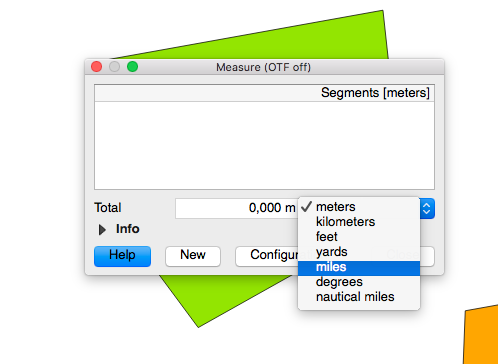Choose degrees from the unit menu
The image size is (498, 364).
359,282
